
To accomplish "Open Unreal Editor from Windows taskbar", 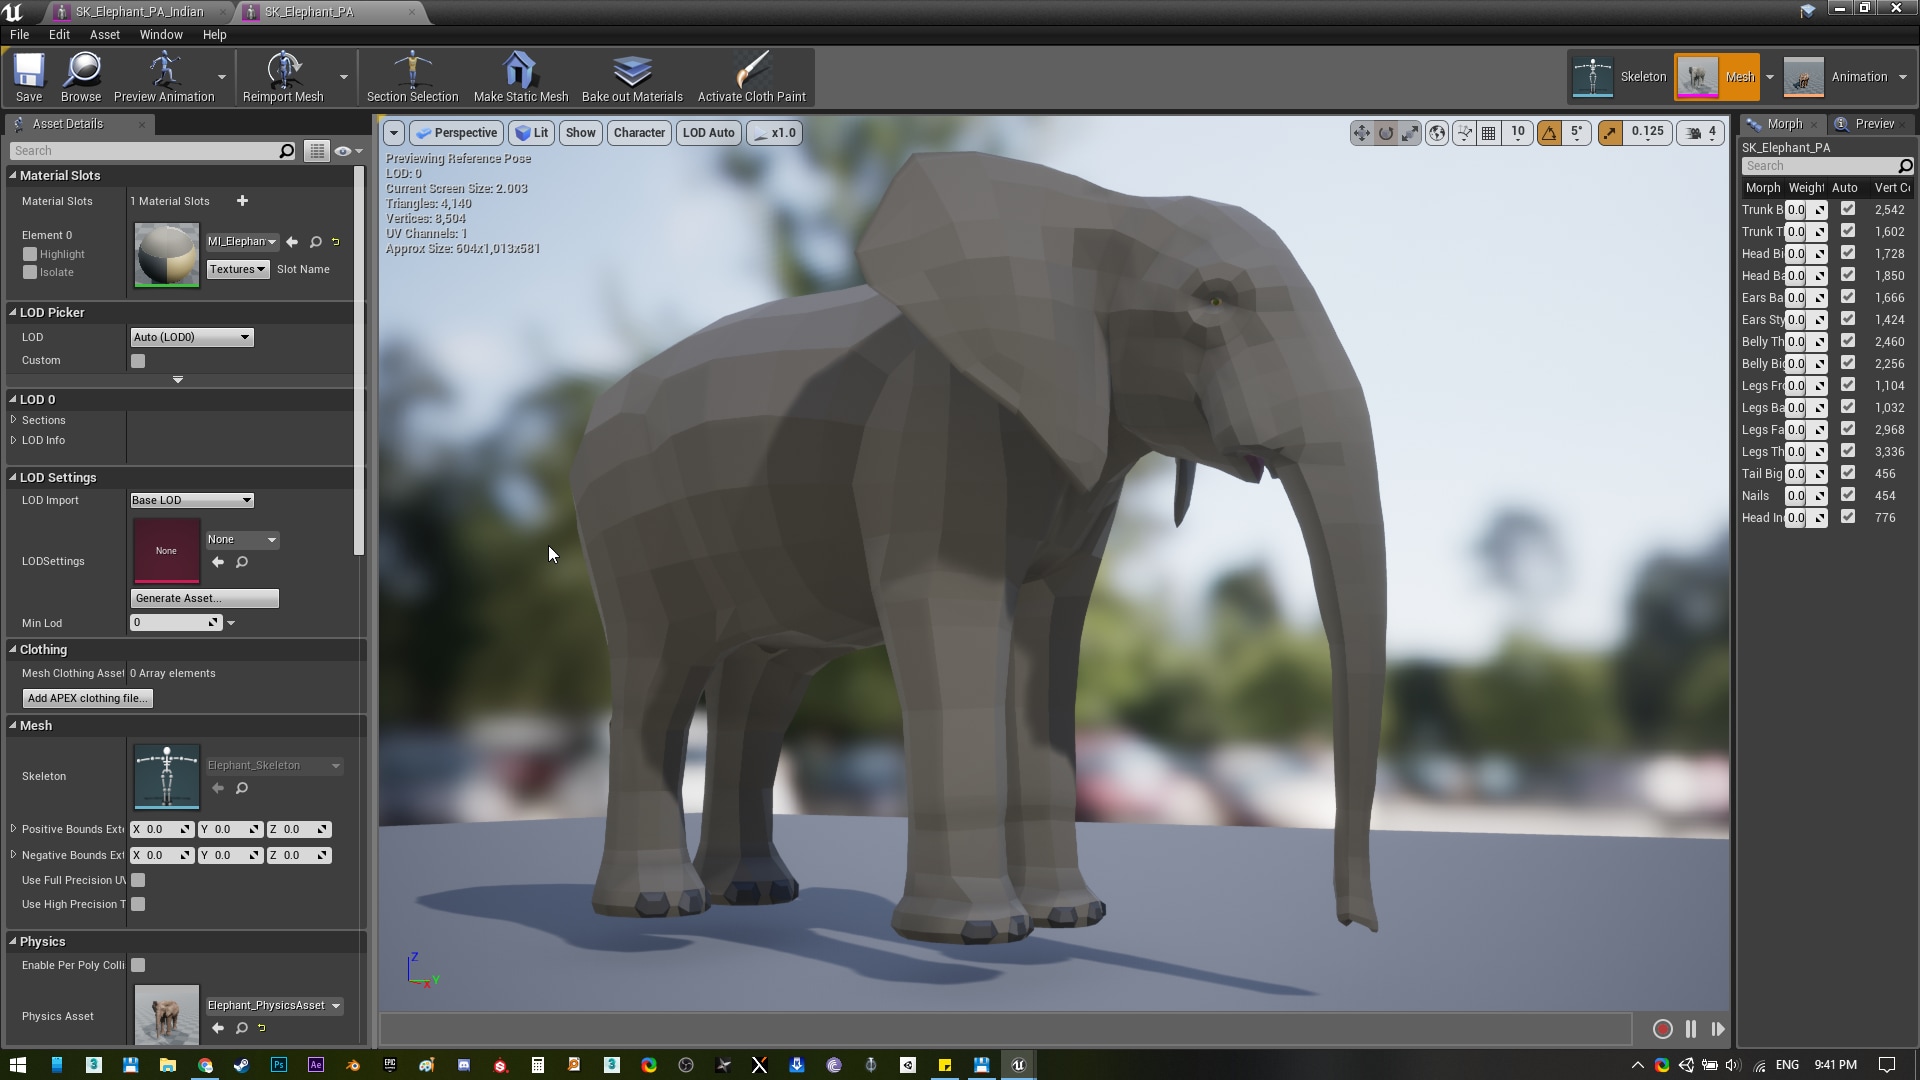I will pyautogui.click(x=1018, y=1065).
